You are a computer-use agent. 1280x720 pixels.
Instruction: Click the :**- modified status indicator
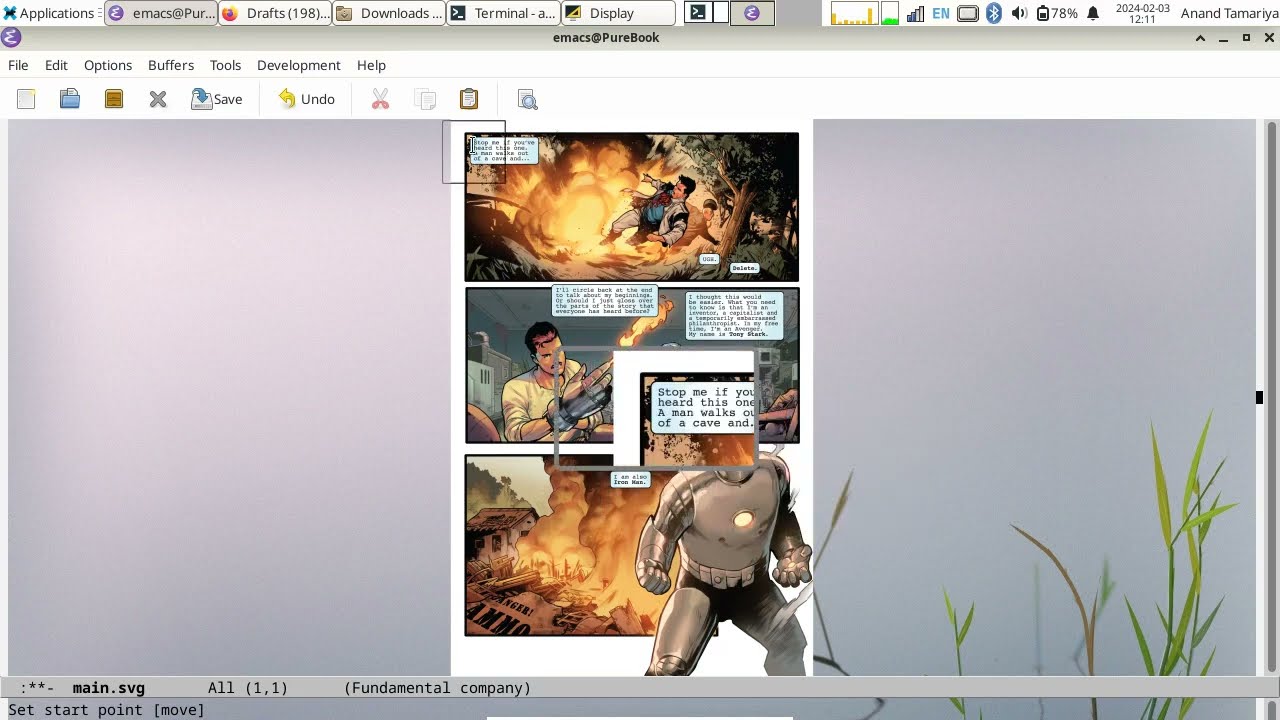pyautogui.click(x=37, y=688)
